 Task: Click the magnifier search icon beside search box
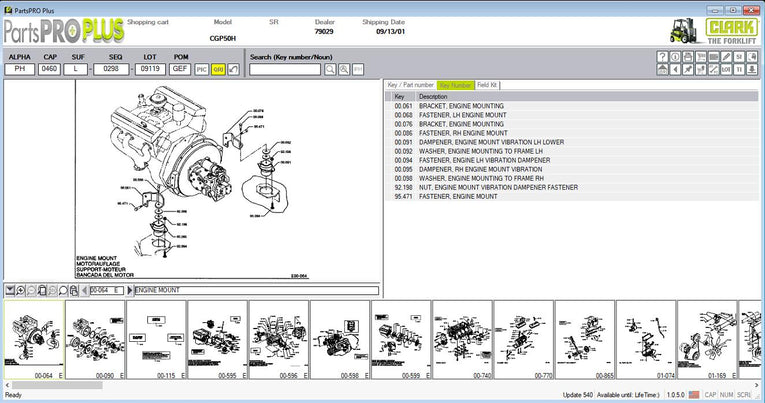(329, 70)
